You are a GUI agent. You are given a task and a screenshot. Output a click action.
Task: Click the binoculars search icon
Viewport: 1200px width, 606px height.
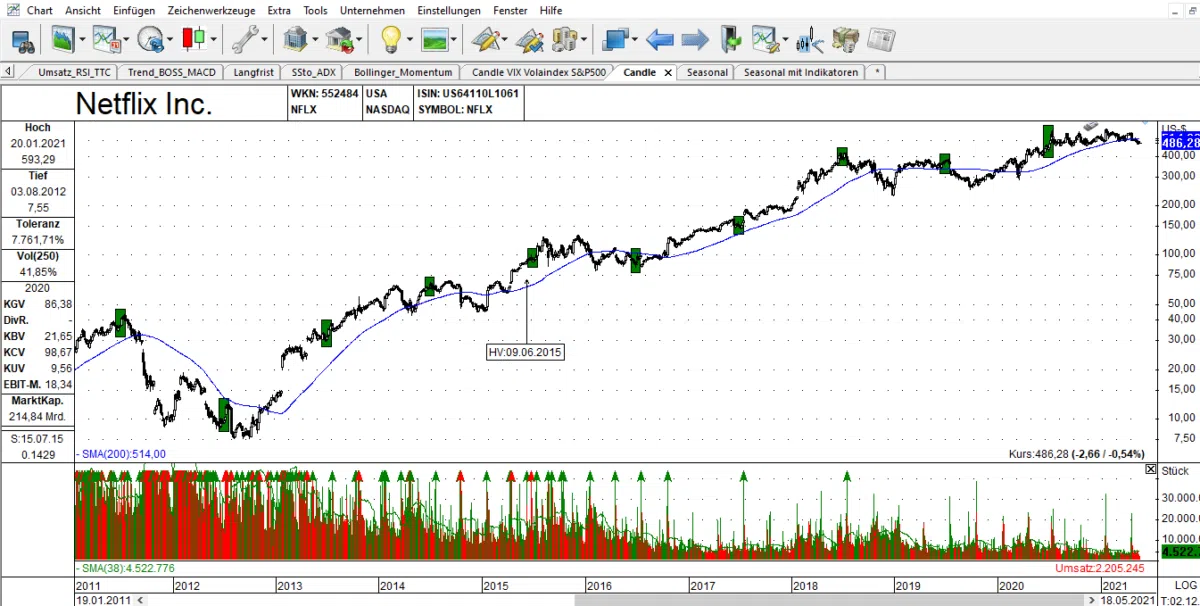coord(25,40)
